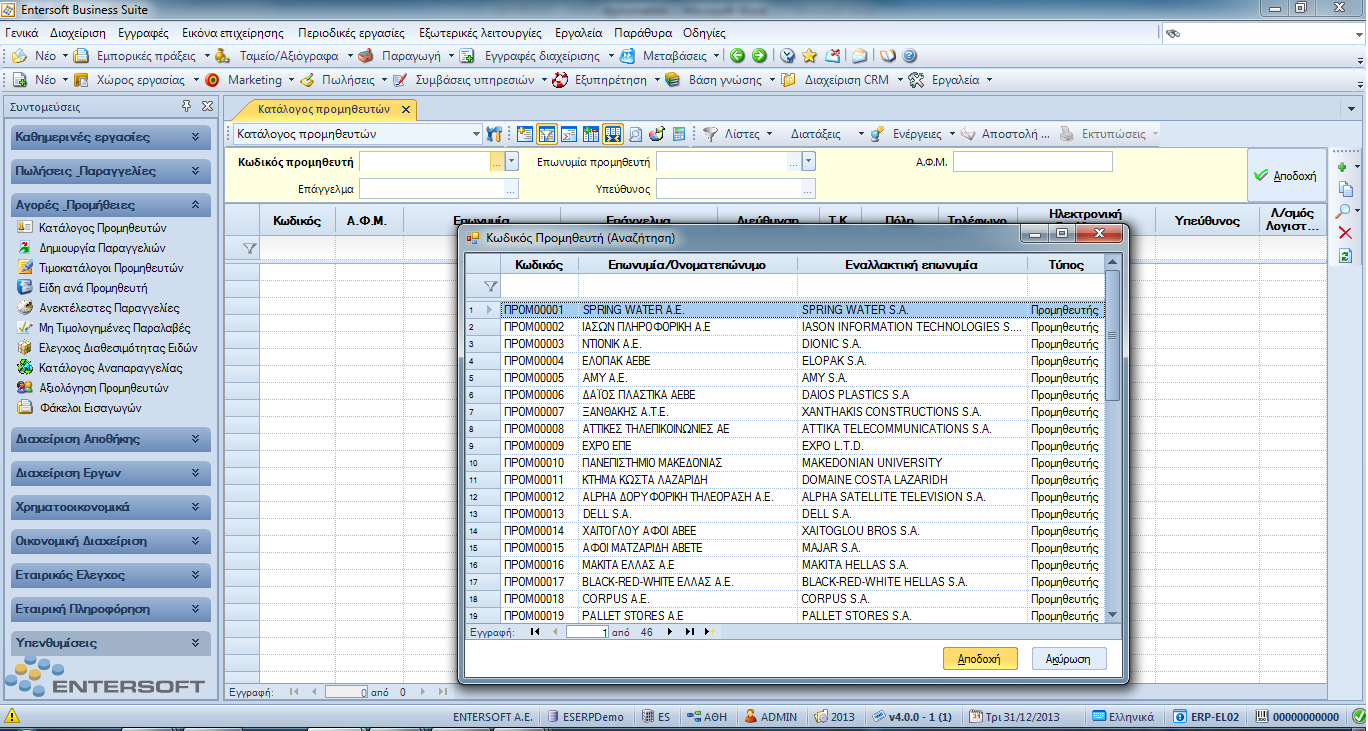Toggle the column chooser view button
Image resolution: width=1368 pixels, height=731 pixels.
(591, 133)
